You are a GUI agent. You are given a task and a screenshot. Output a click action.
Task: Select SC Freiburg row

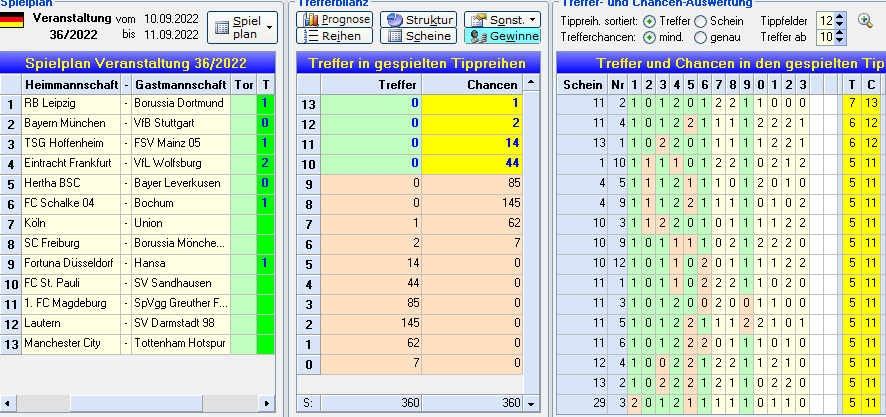coord(137,244)
